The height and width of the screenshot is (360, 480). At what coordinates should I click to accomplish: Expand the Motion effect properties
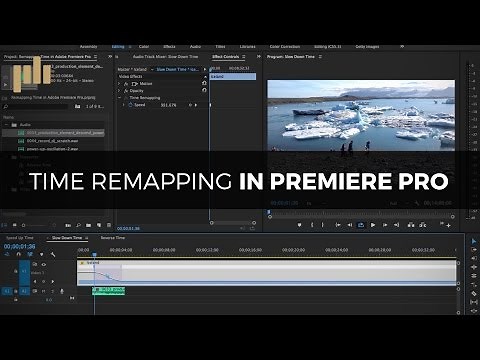tap(119, 84)
